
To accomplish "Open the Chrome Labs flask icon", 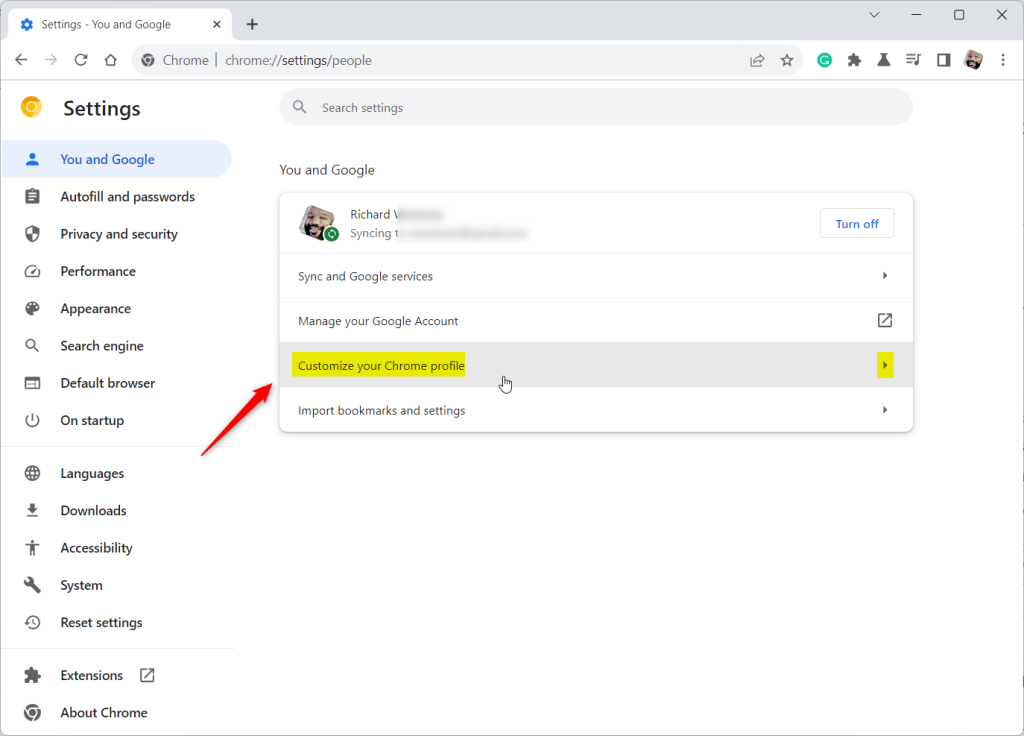I will (884, 60).
